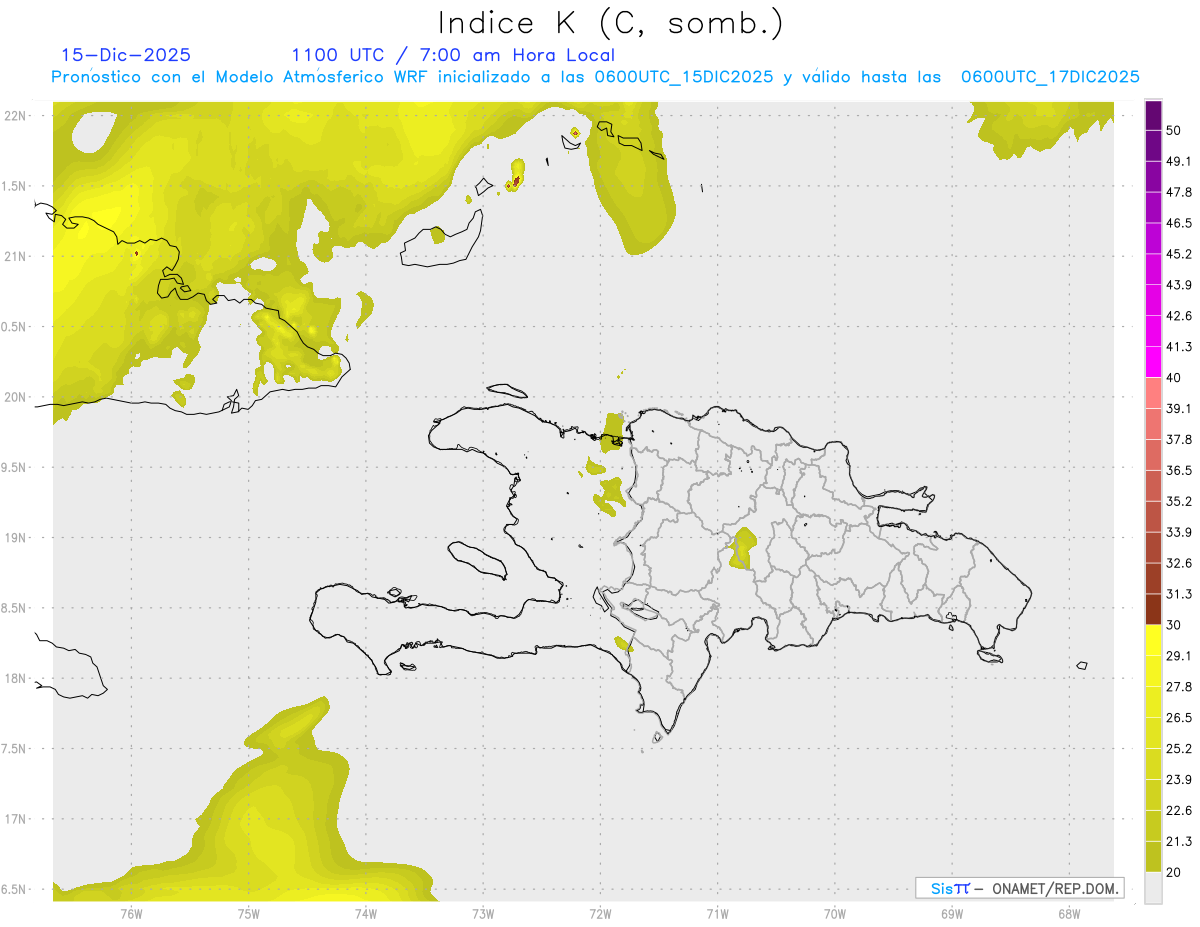This screenshot has width=1200, height=927.
Task: Click the colorbar value "20"
Action: 1175,872
